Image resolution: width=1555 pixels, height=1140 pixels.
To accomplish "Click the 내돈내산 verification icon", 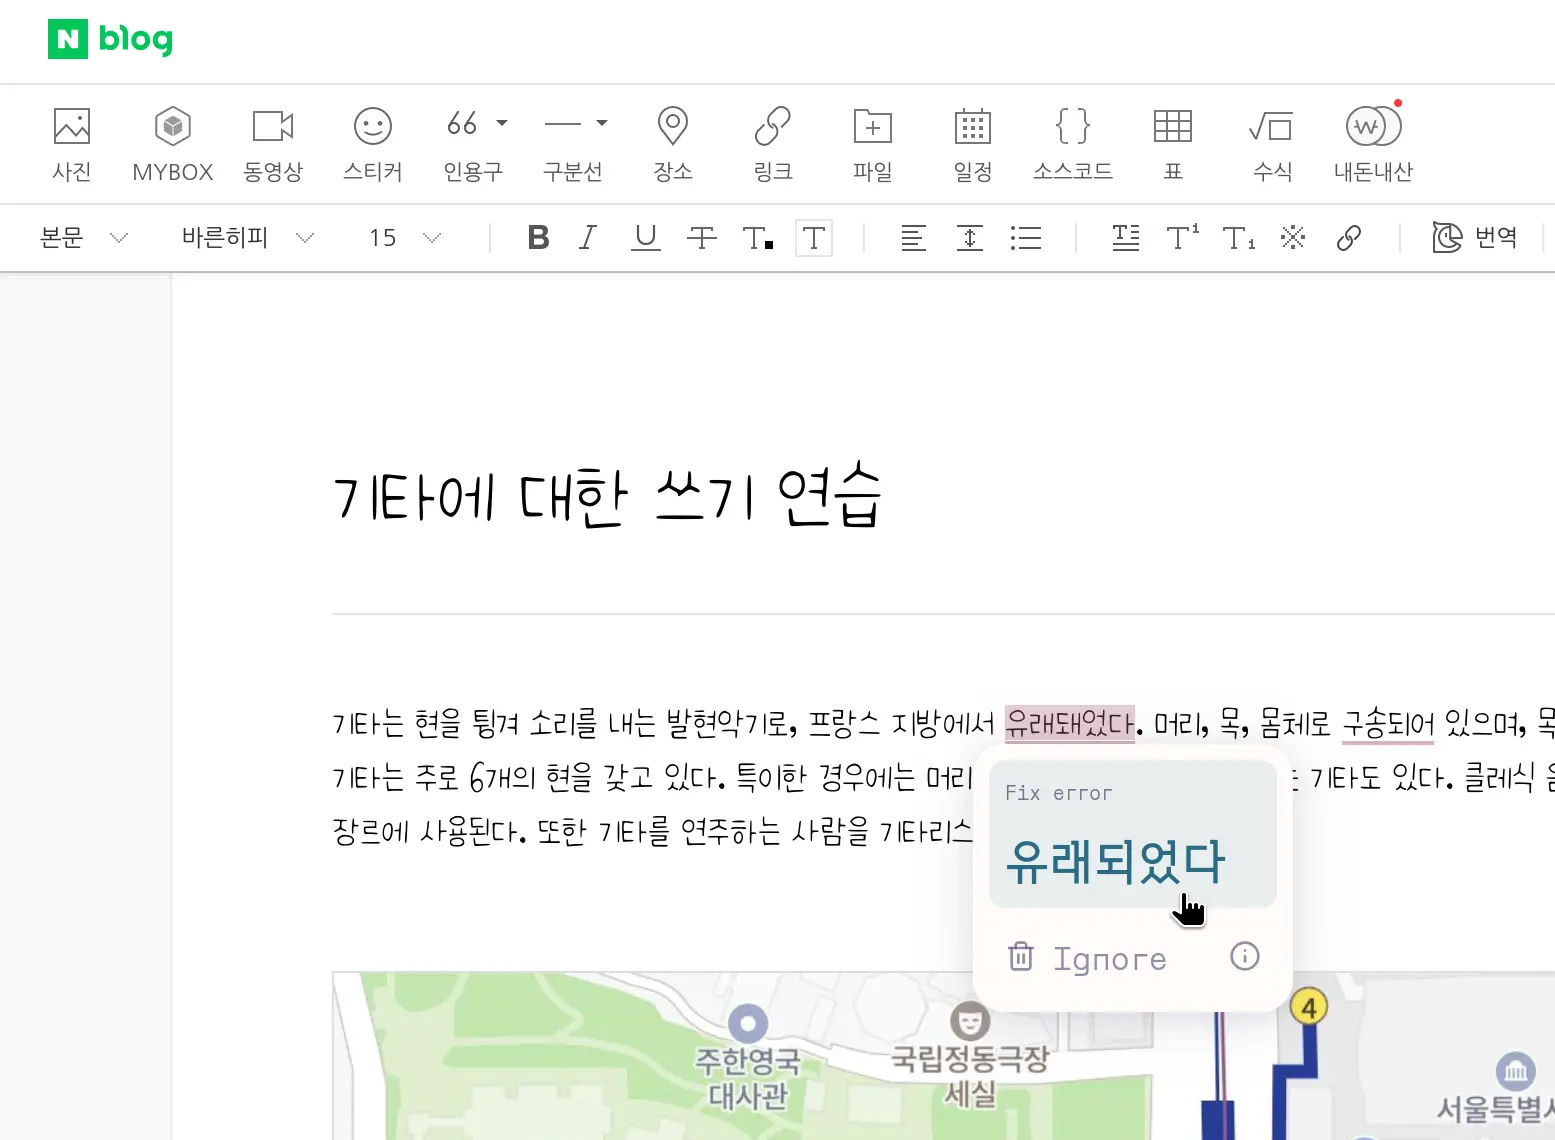I will pyautogui.click(x=1372, y=143).
